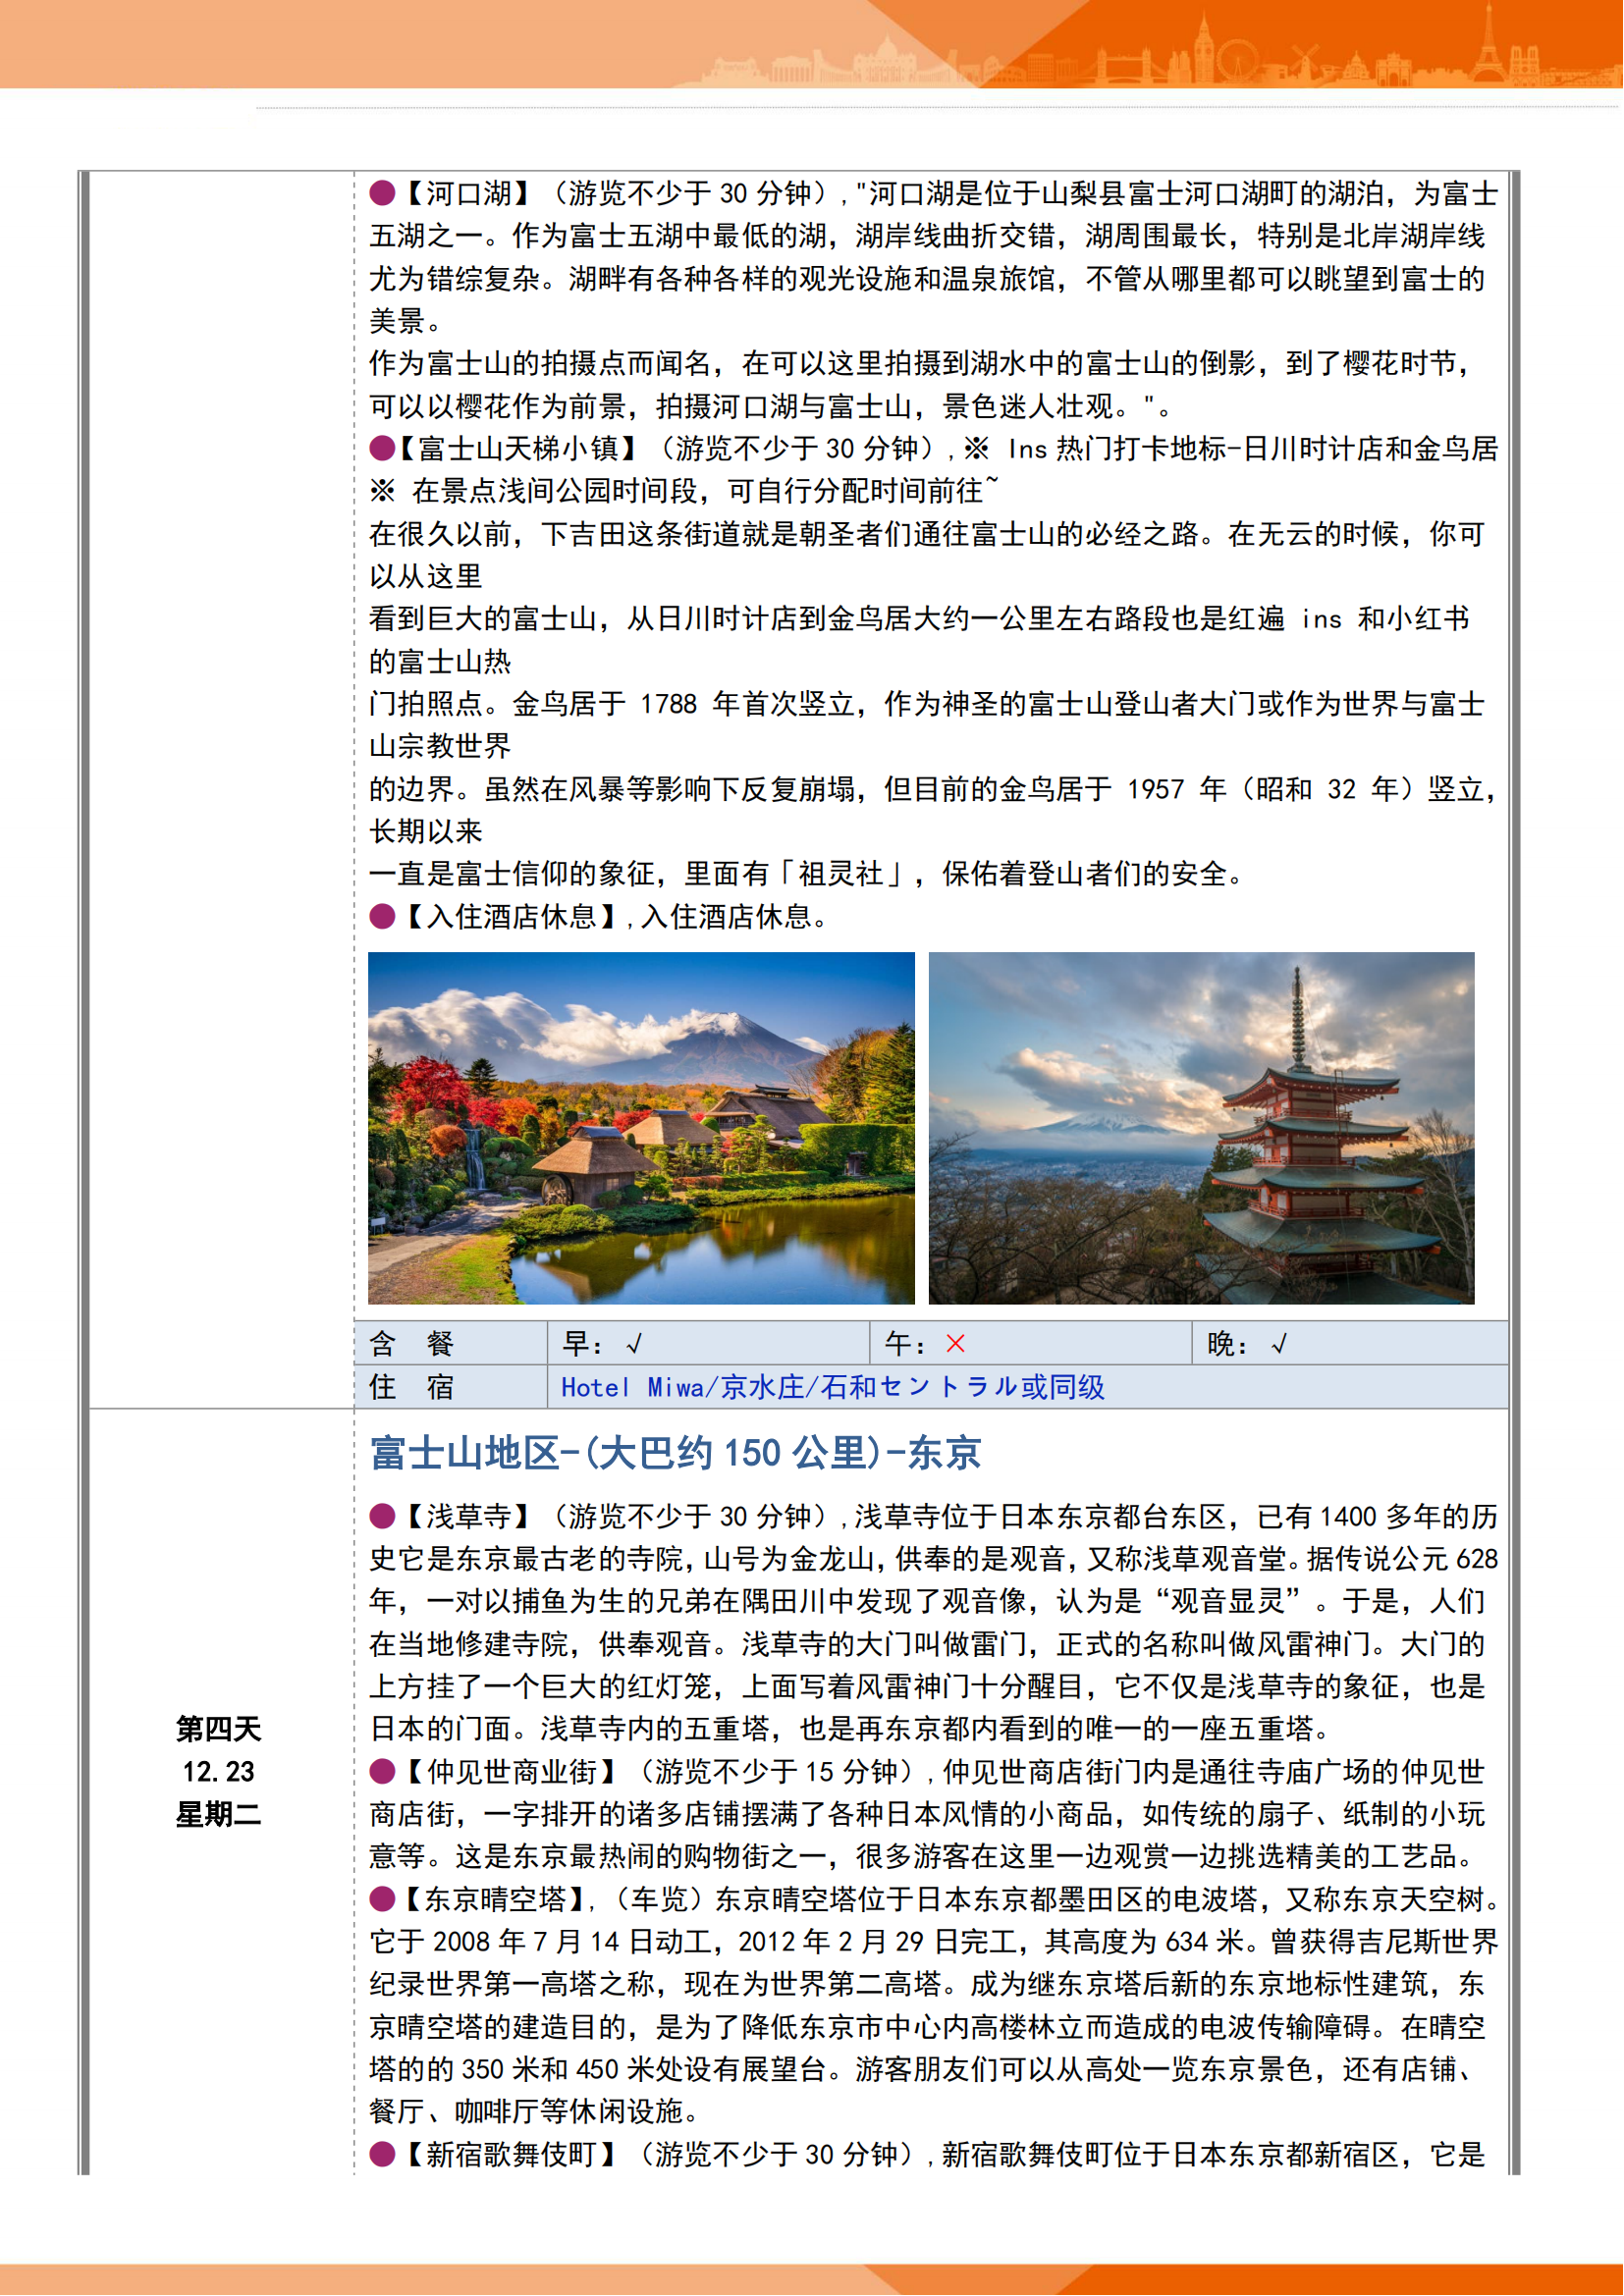
Task: Click the Ferris wheel silhouette in header banner
Action: point(1238,60)
